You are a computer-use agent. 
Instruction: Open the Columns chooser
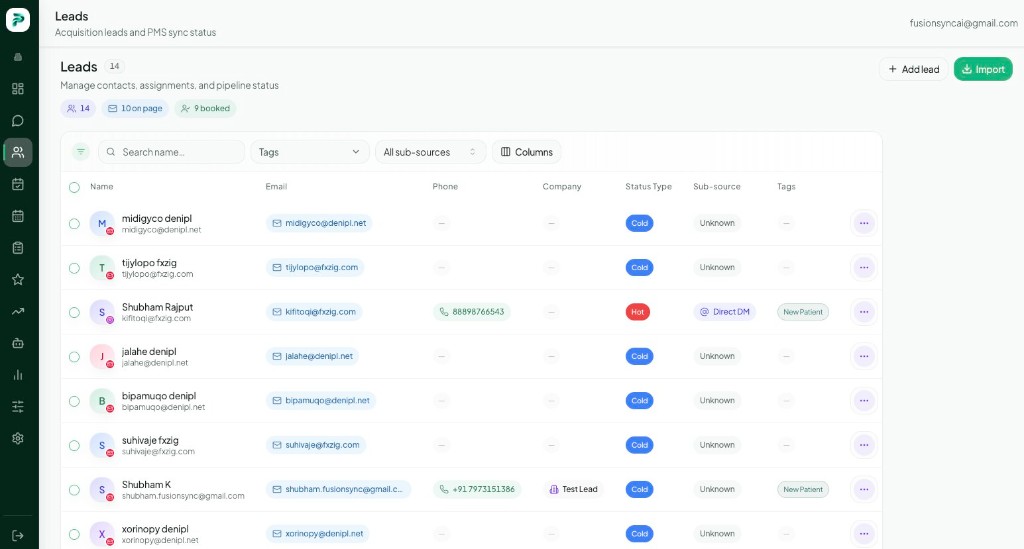coord(526,152)
